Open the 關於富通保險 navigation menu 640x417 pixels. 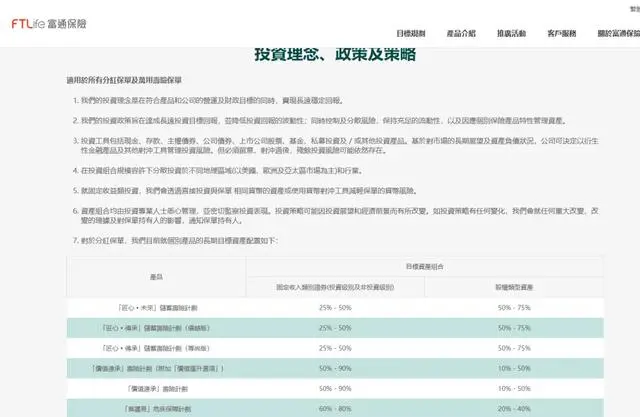(x=619, y=33)
